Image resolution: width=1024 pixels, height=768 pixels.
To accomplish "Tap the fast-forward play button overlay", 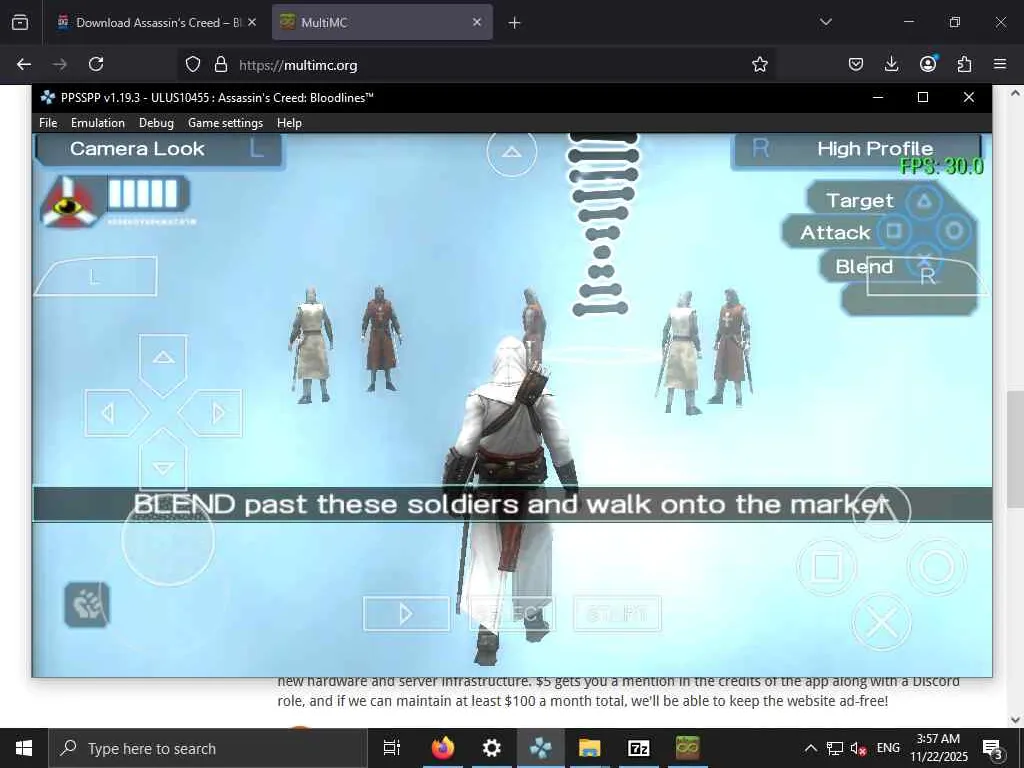I will 406,614.
